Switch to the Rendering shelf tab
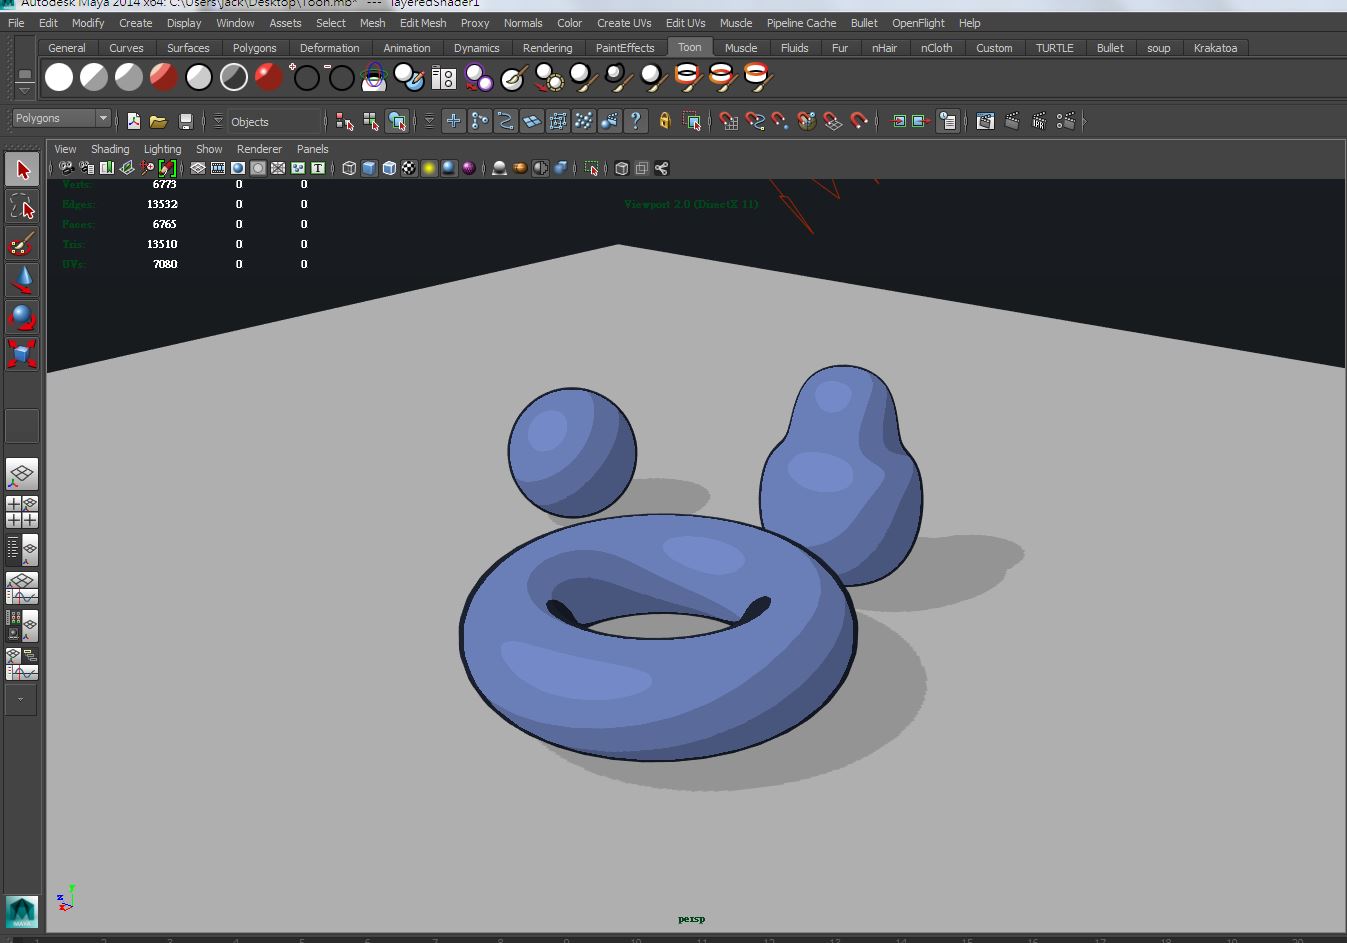Viewport: 1347px width, 943px height. click(x=547, y=48)
